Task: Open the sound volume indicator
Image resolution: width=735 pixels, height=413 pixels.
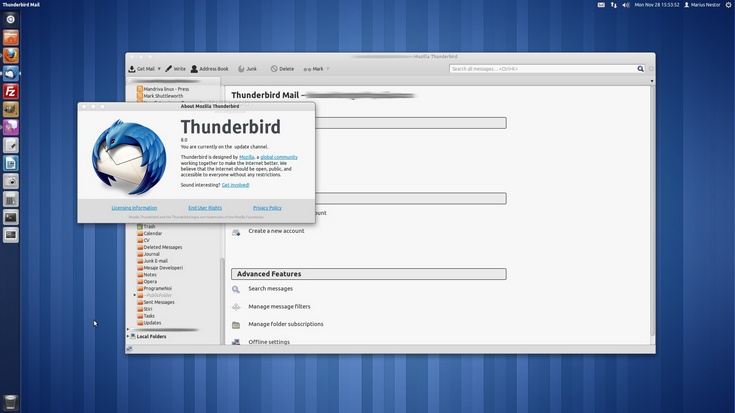Action: point(626,5)
